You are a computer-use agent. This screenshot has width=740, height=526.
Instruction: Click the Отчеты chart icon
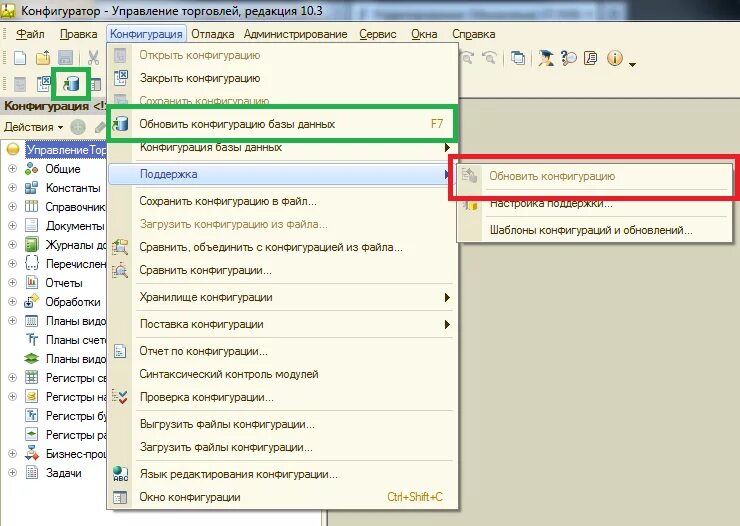pos(32,283)
